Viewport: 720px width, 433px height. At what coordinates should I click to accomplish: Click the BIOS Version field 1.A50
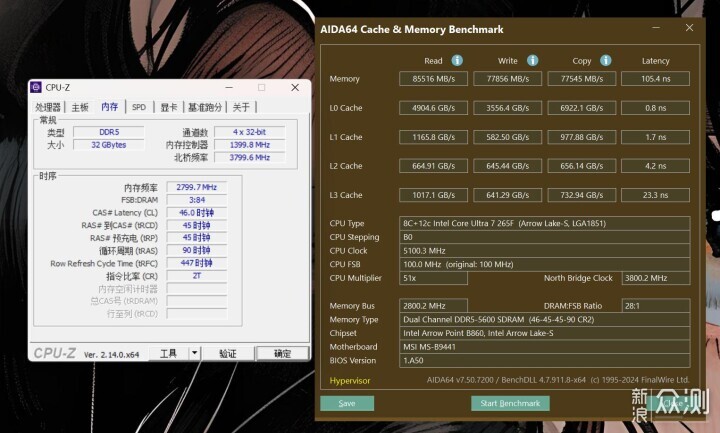pos(545,360)
